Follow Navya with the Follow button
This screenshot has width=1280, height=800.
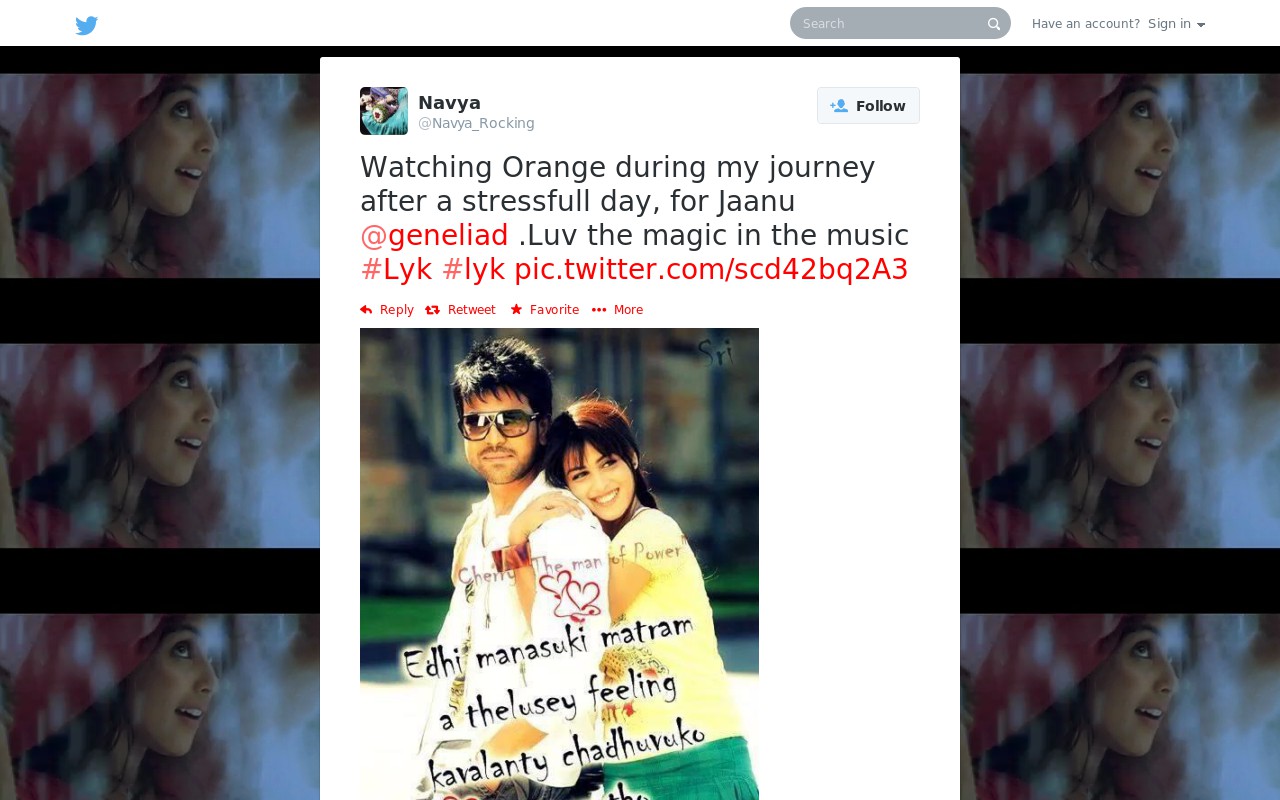pos(868,106)
